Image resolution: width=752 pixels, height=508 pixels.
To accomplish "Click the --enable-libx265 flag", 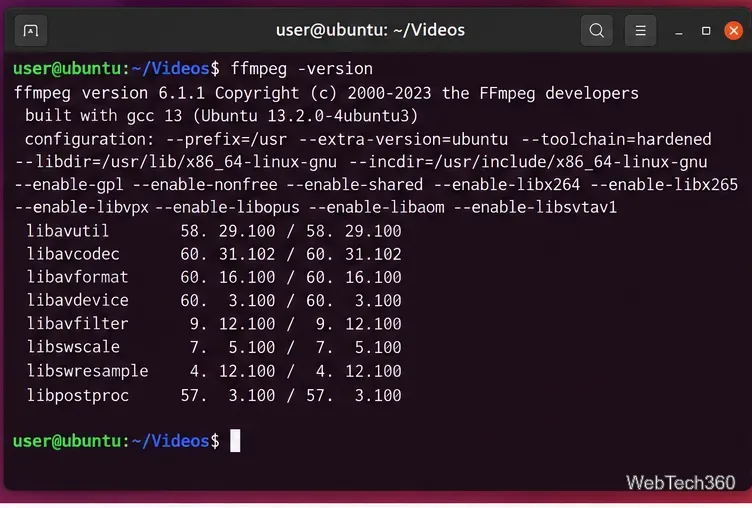I will pos(664,185).
